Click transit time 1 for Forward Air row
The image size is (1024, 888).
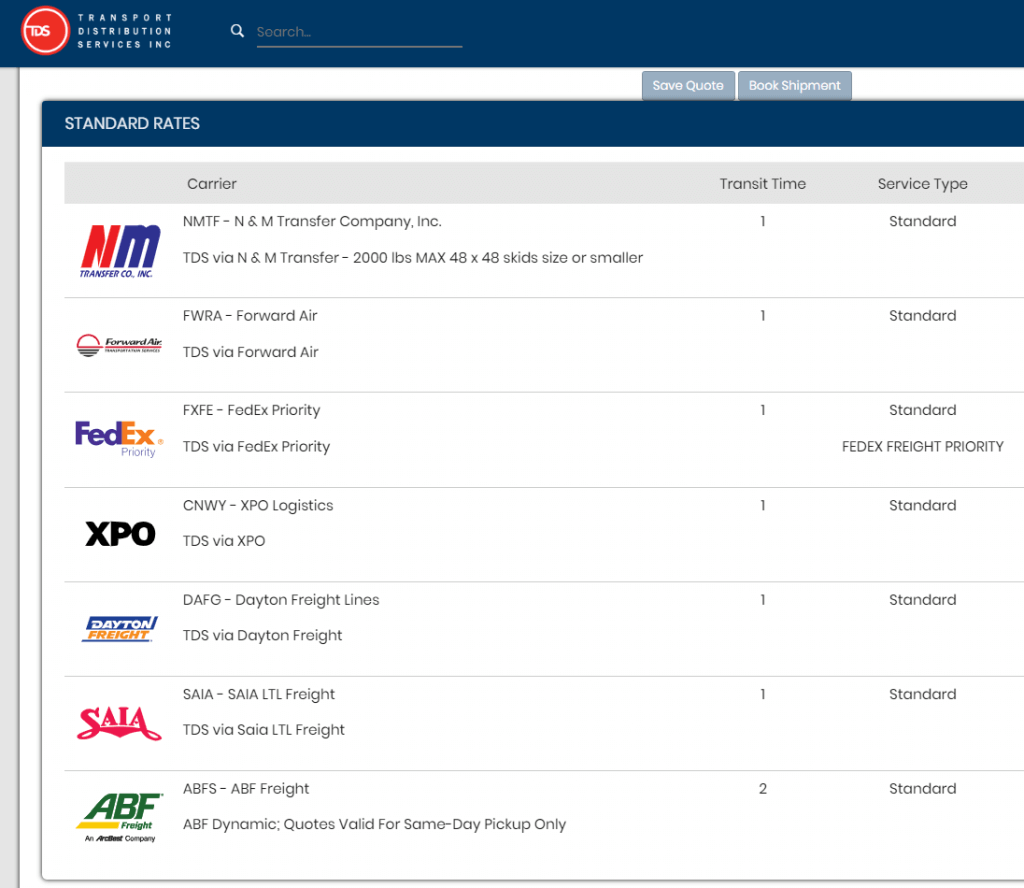pyautogui.click(x=763, y=316)
